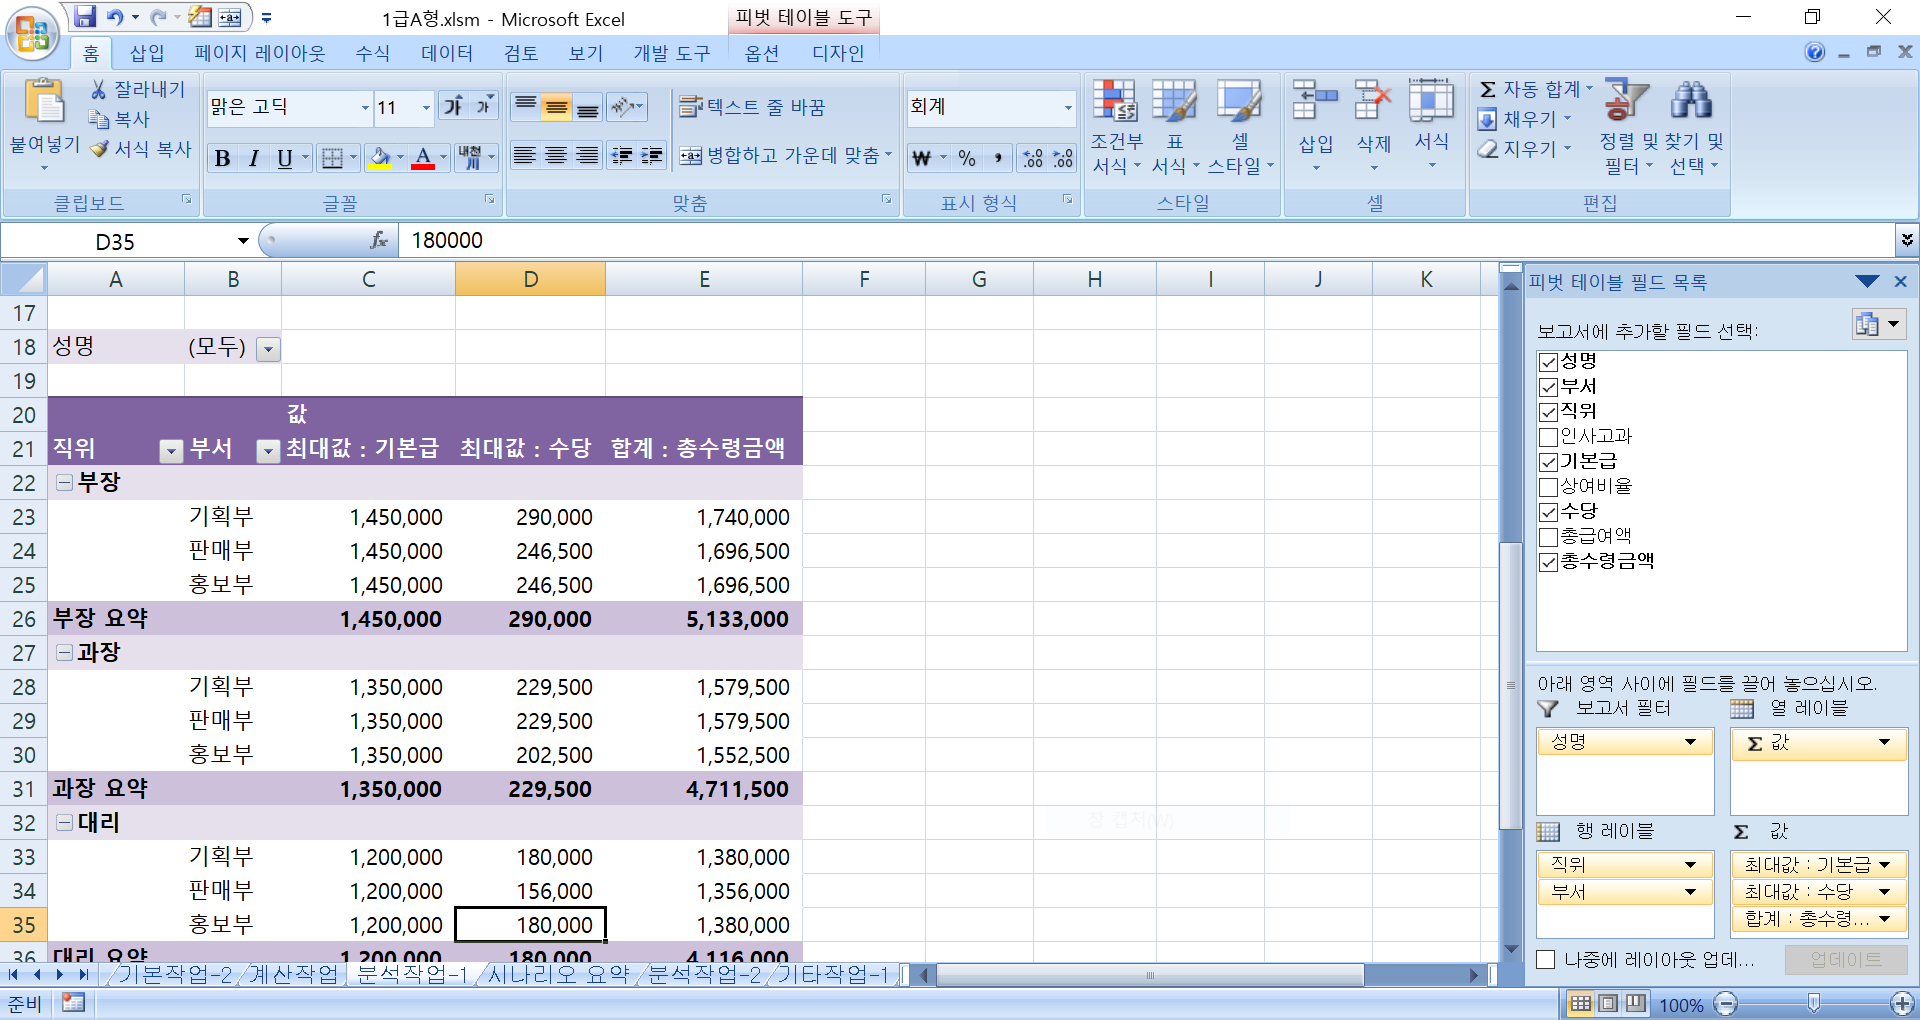Click the Cut scissors icon
This screenshot has width=1920, height=1020.
pos(99,90)
